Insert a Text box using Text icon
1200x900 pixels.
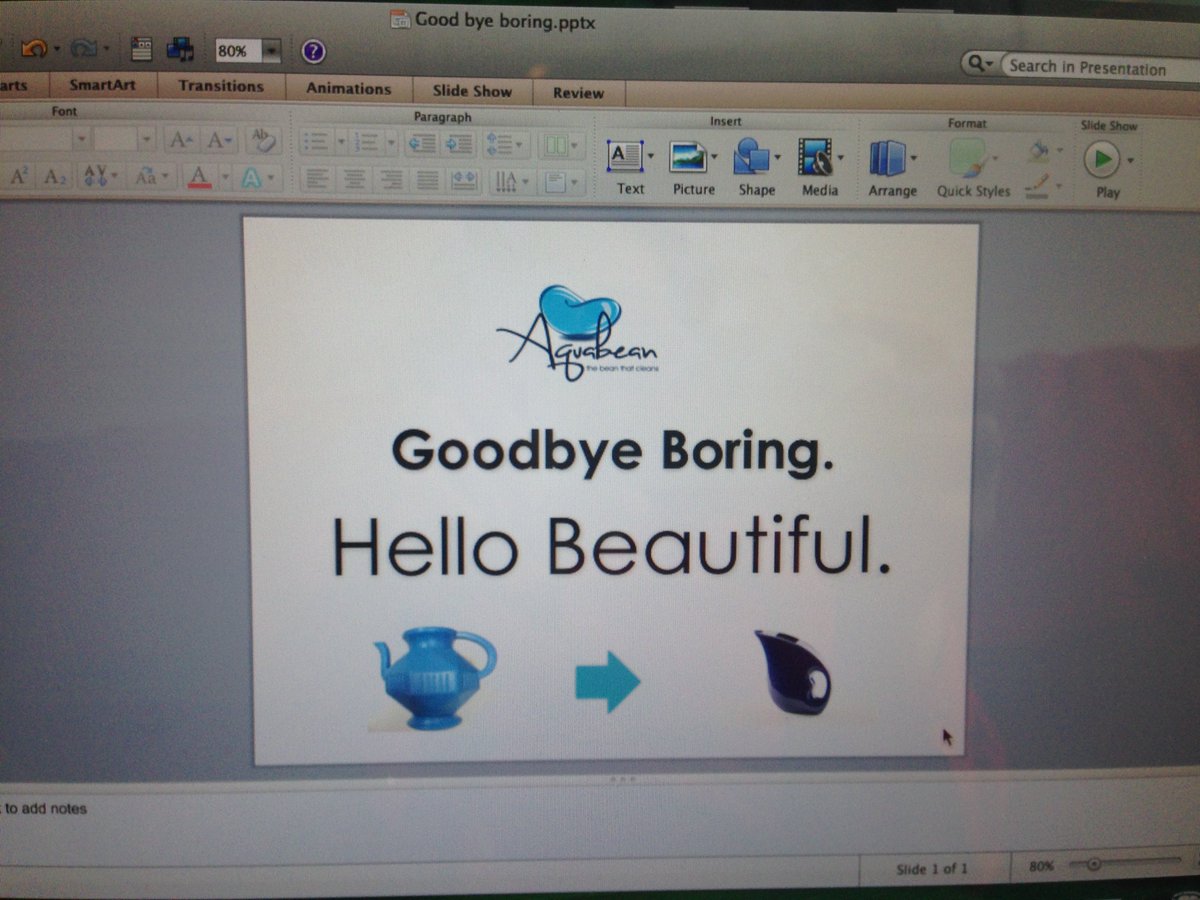[x=625, y=156]
